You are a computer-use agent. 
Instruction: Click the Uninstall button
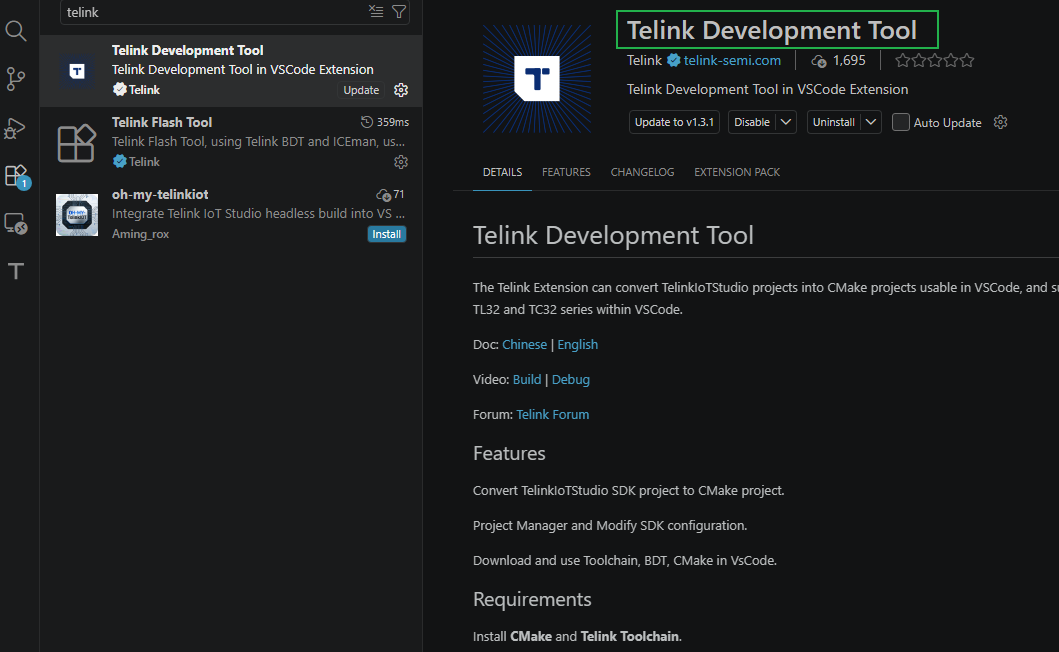(x=833, y=122)
